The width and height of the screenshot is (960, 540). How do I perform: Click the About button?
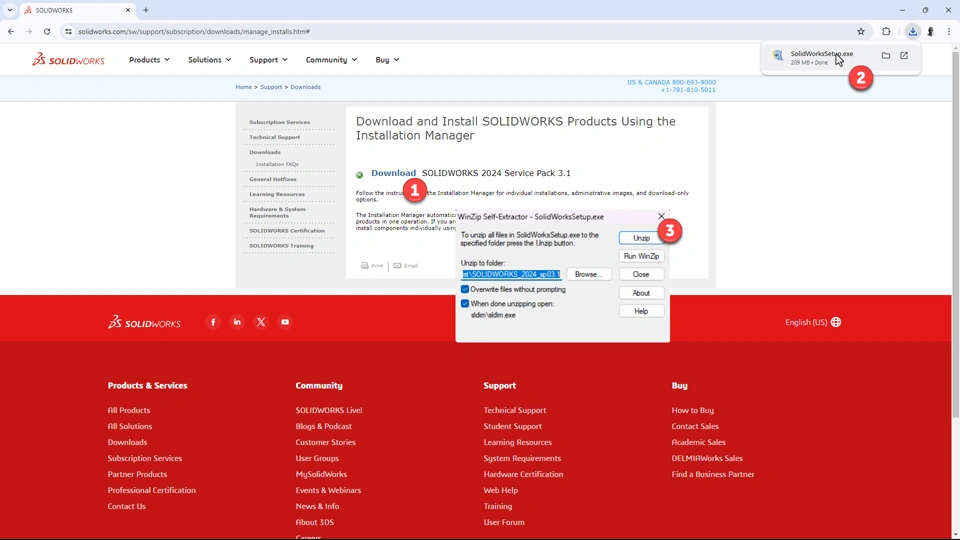[x=641, y=293]
